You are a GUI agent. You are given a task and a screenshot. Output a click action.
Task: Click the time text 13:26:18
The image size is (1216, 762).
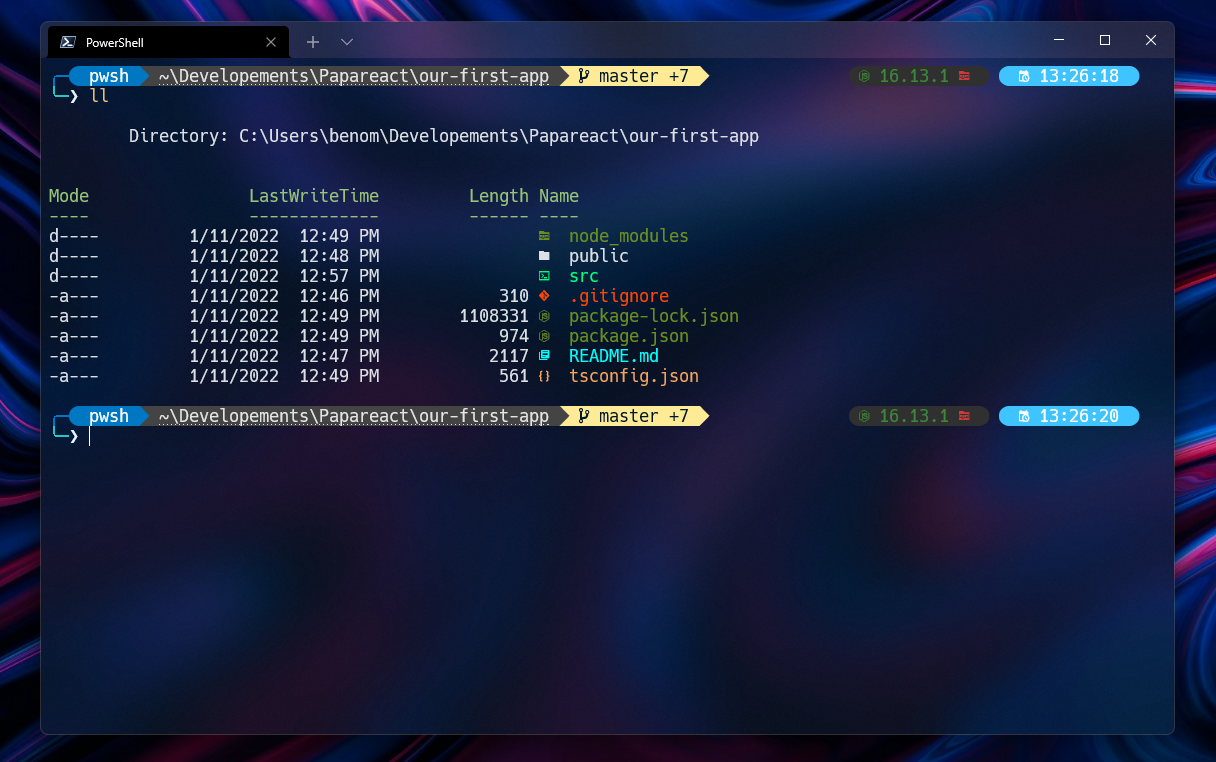coord(1079,76)
